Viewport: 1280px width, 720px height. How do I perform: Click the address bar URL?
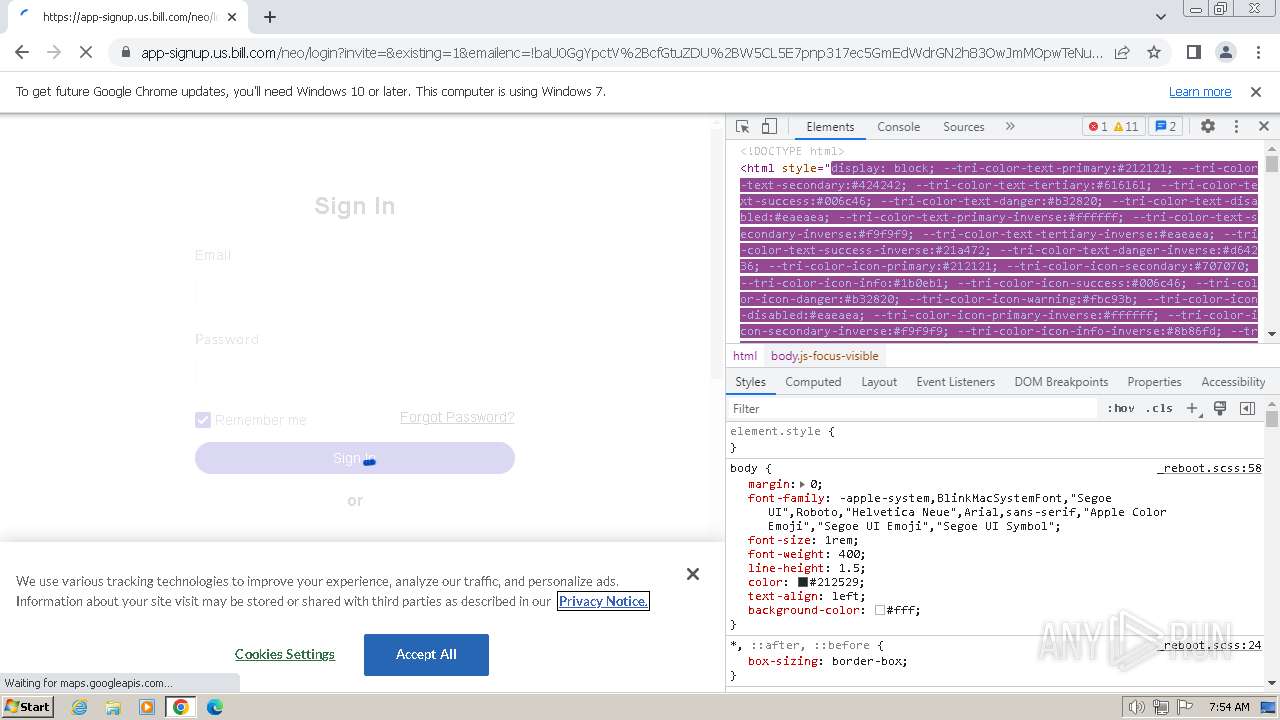pos(622,53)
